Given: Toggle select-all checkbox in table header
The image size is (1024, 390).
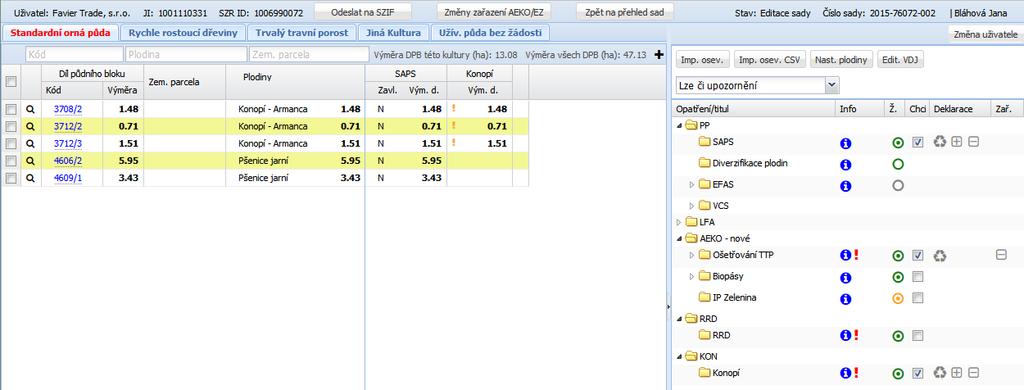Looking at the screenshot, I should [x=10, y=82].
